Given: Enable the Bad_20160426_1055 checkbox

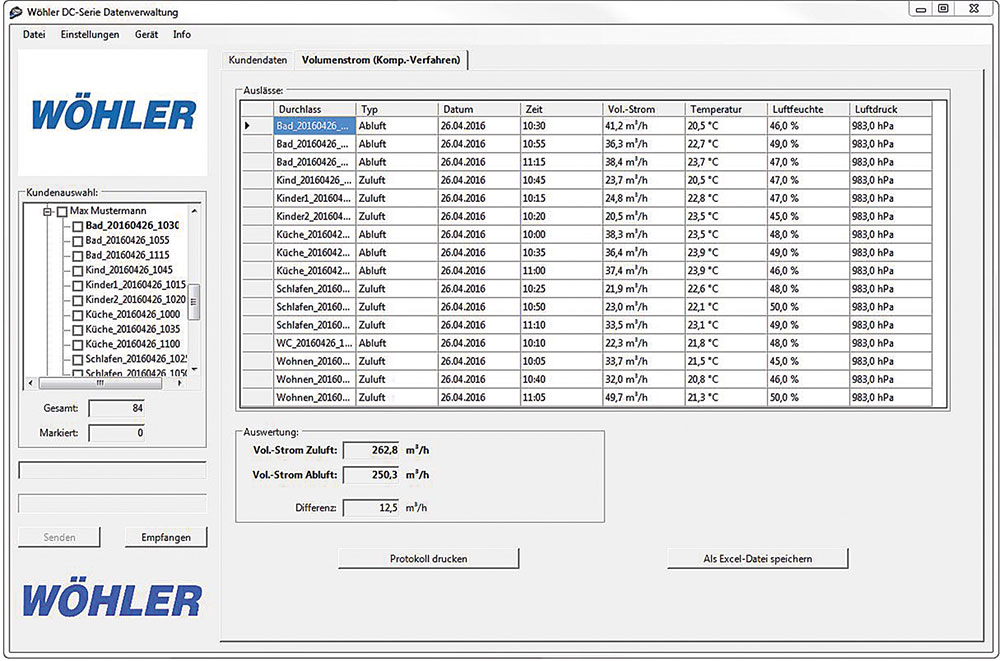Looking at the screenshot, I should (77, 241).
